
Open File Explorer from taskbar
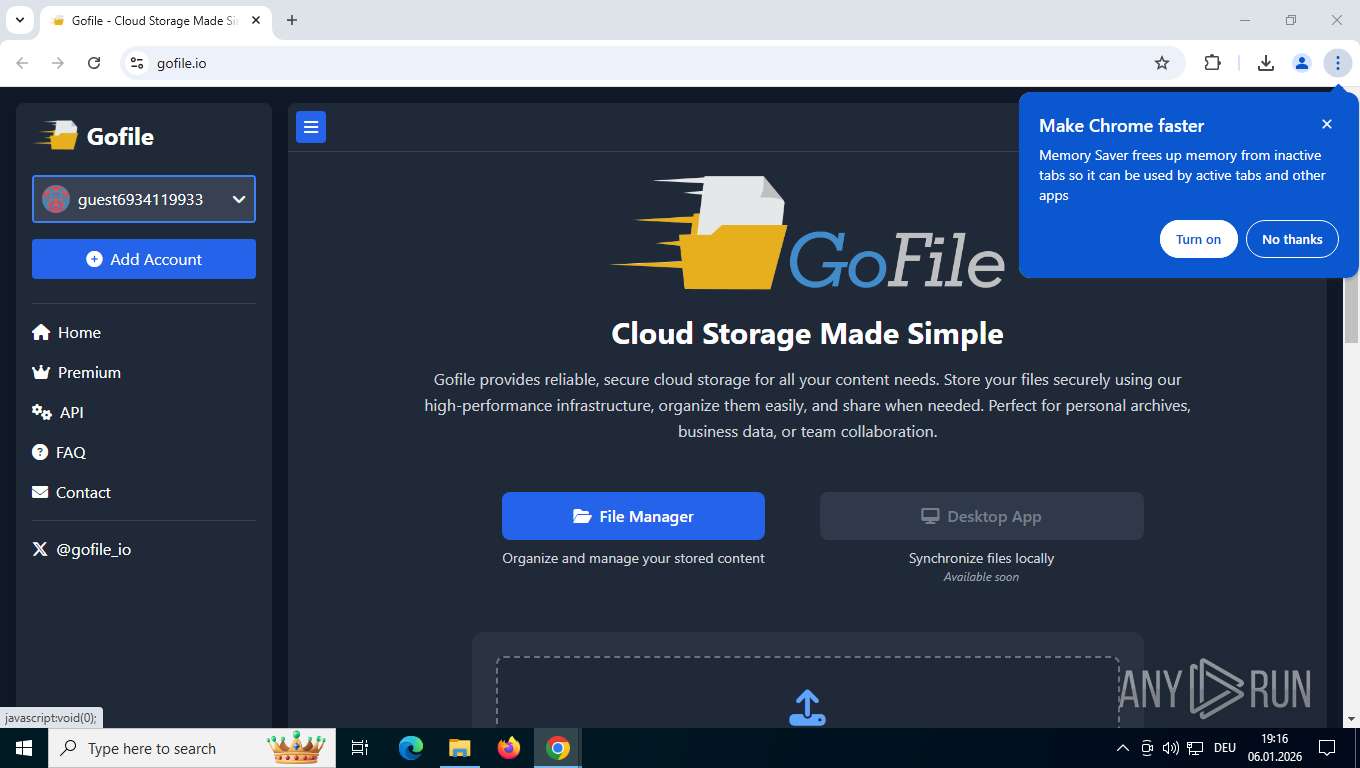[459, 748]
